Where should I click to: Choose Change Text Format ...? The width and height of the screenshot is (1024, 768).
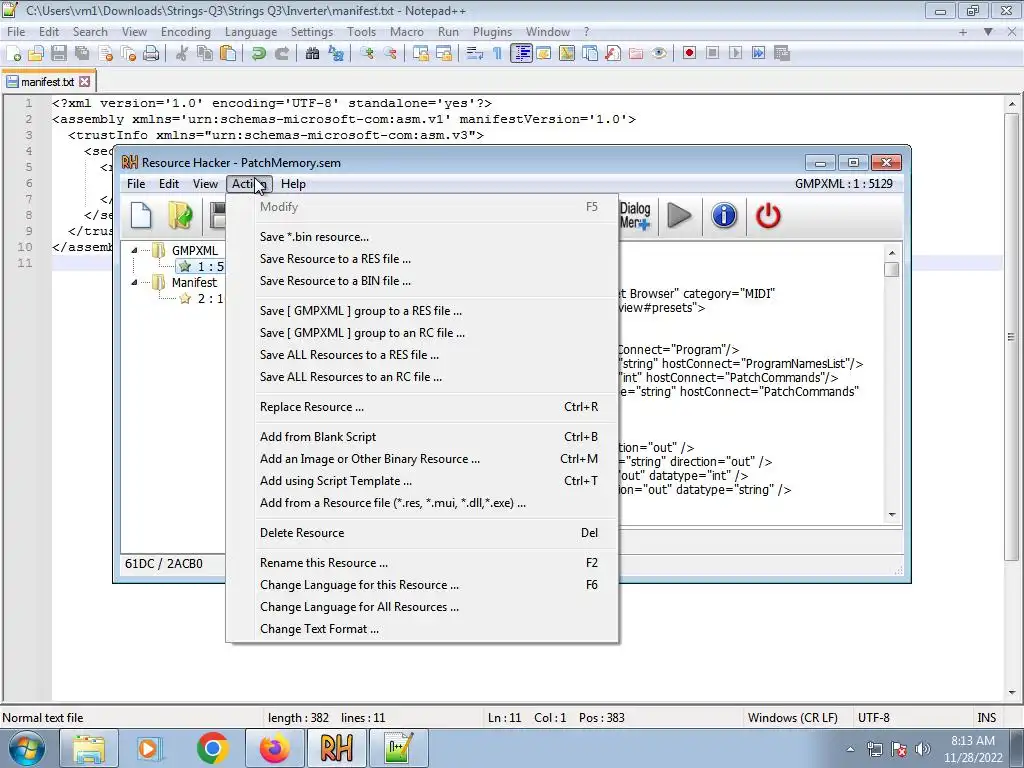pyautogui.click(x=423, y=629)
